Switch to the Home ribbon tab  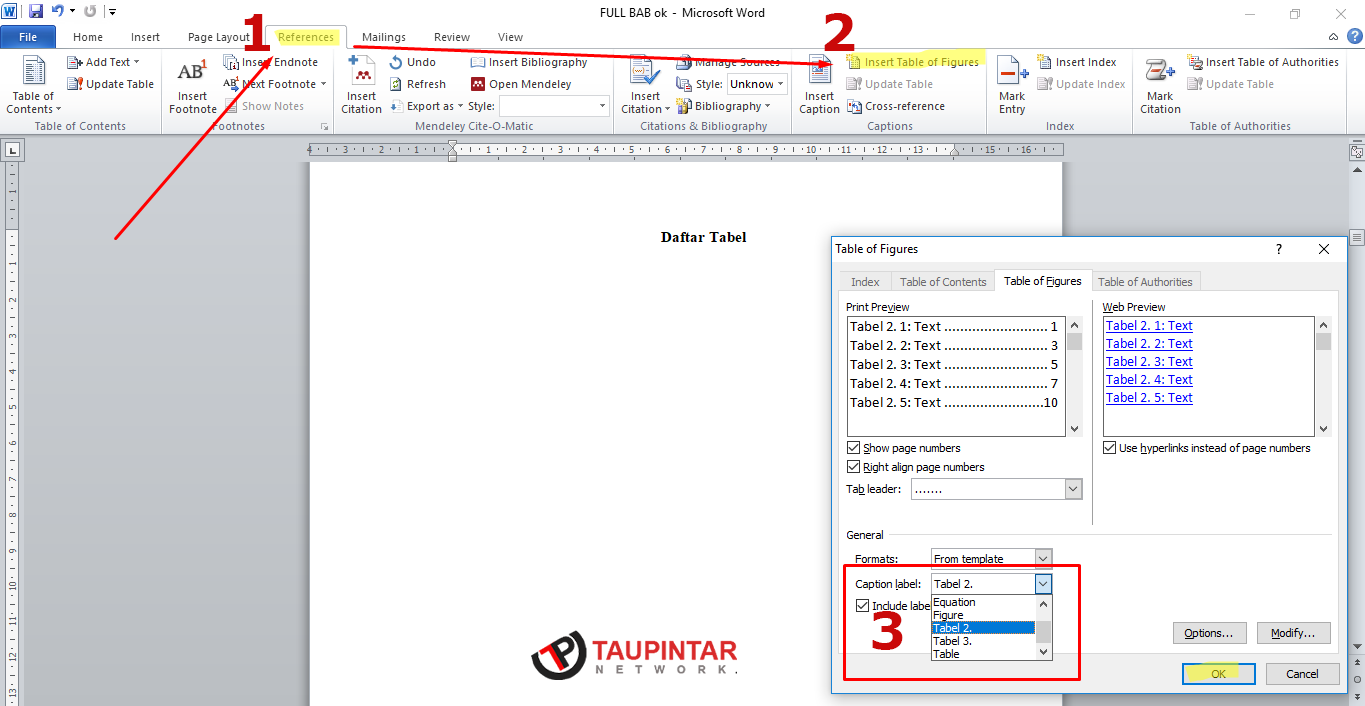click(x=88, y=37)
